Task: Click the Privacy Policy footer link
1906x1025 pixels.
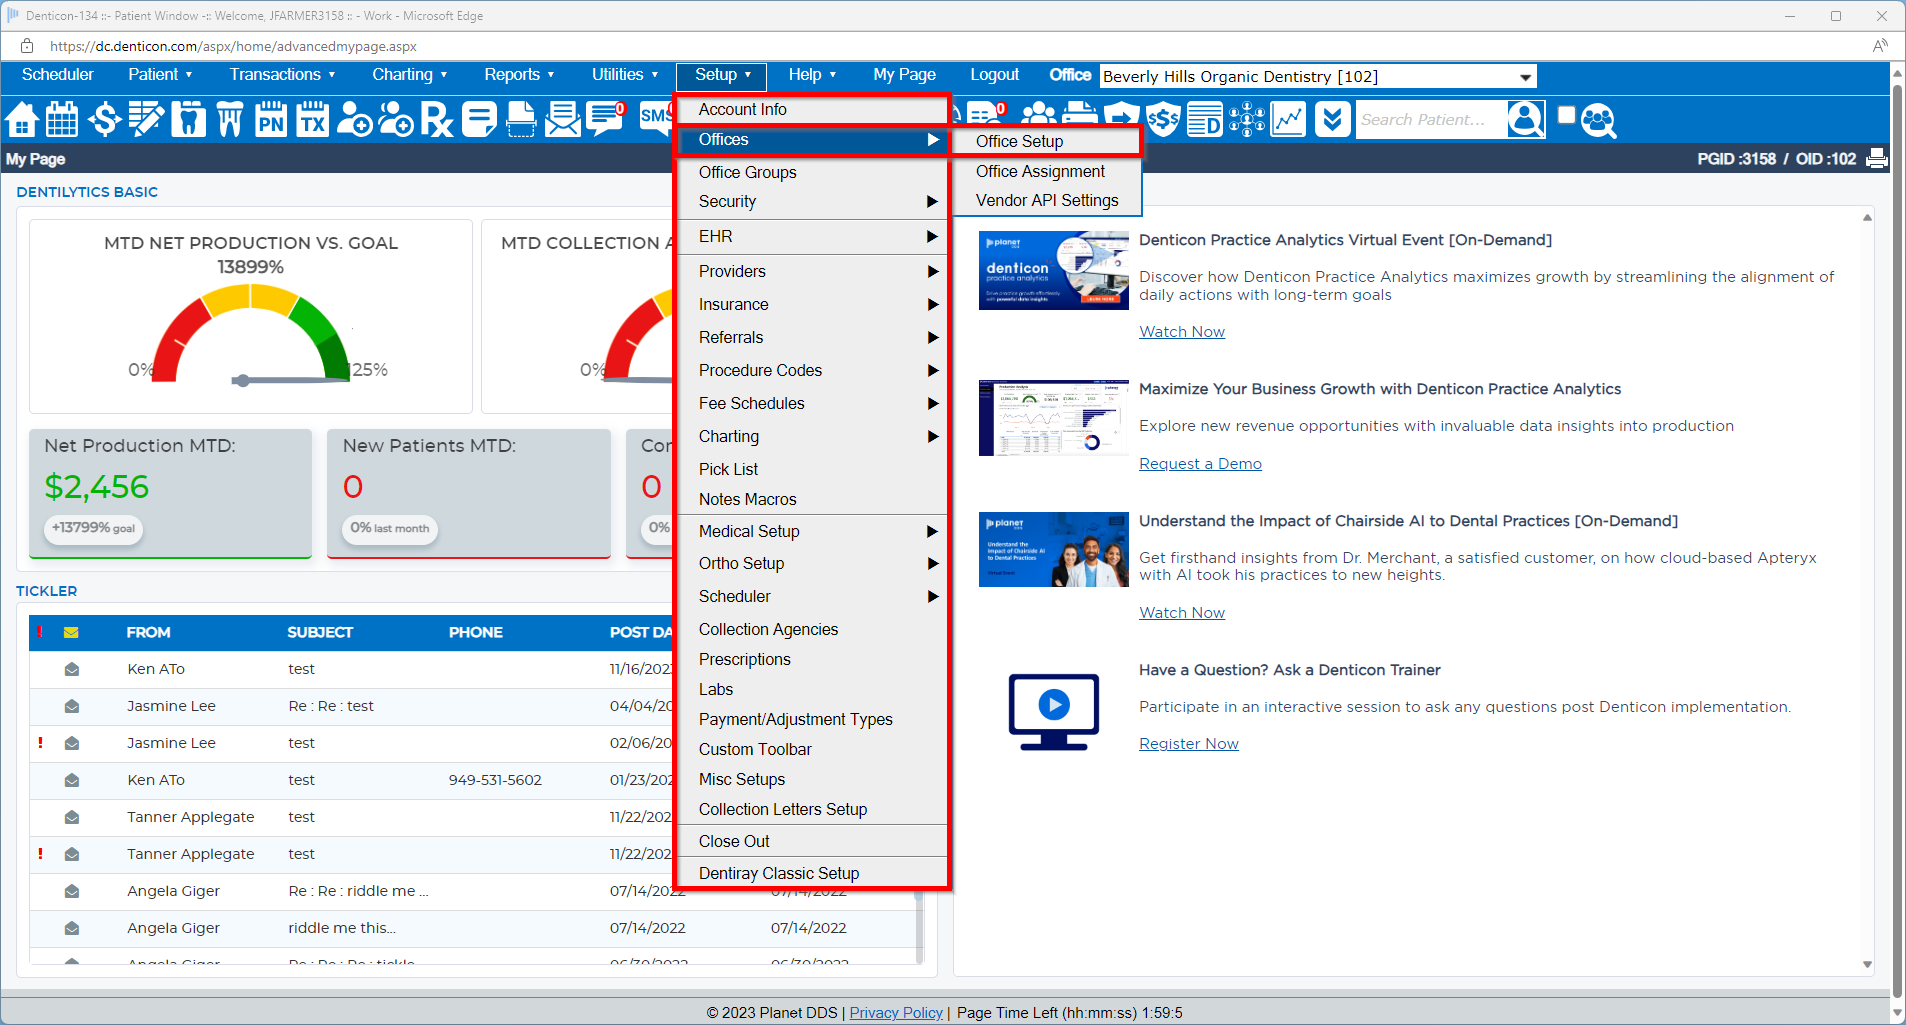Action: point(896,1013)
